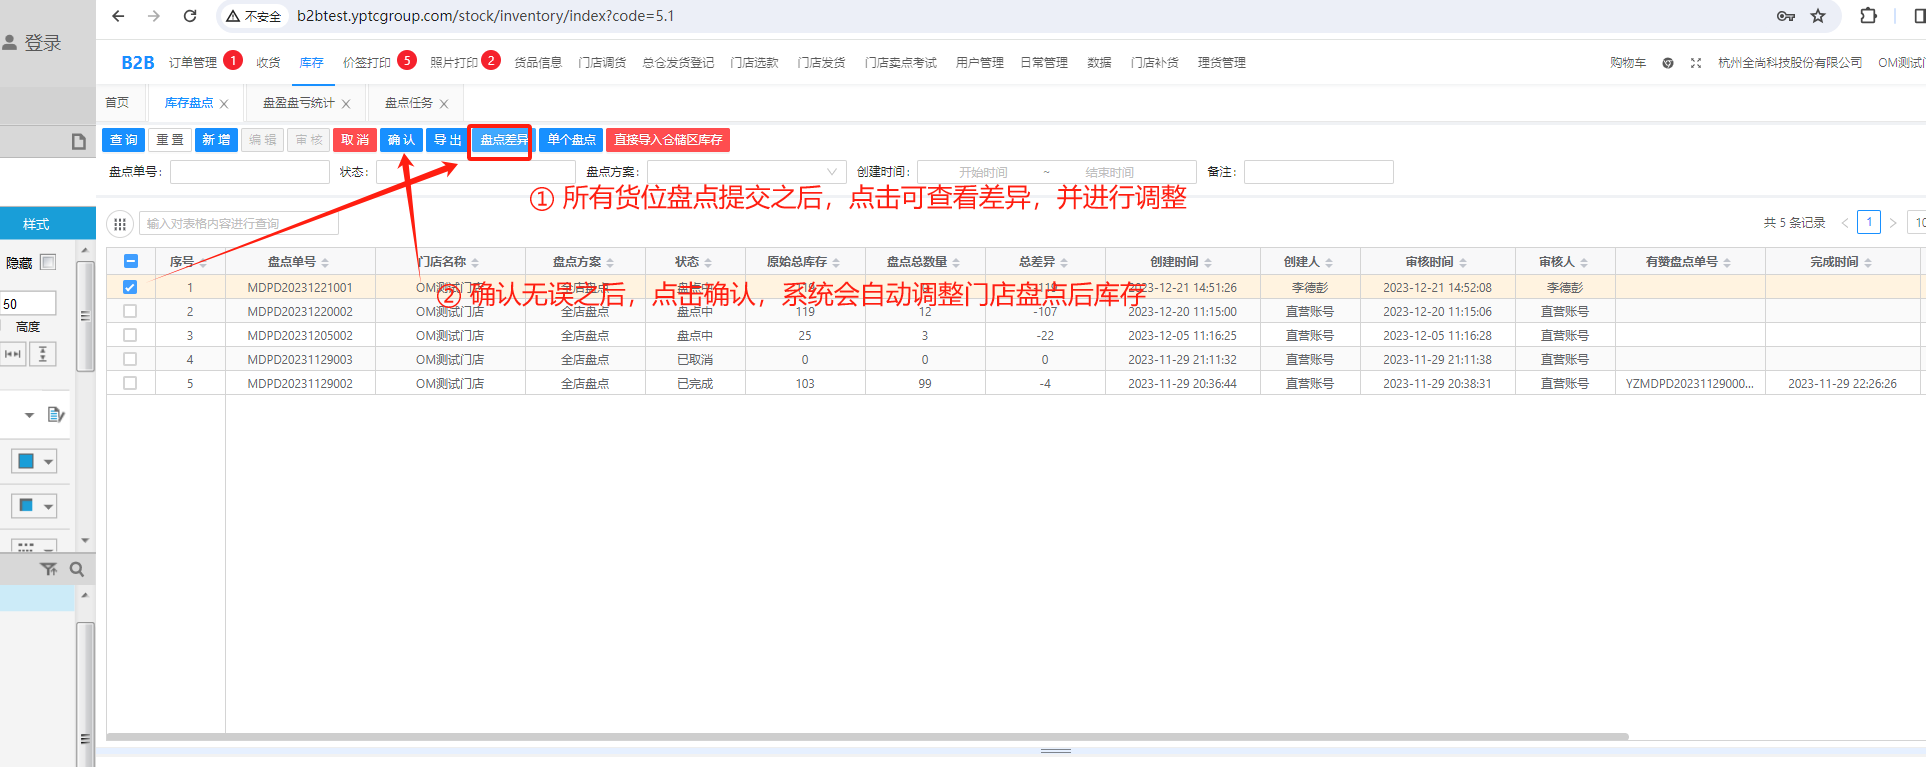This screenshot has height=767, width=1926.
Task: Switch to the 盘点任务 tab
Action: pos(409,103)
